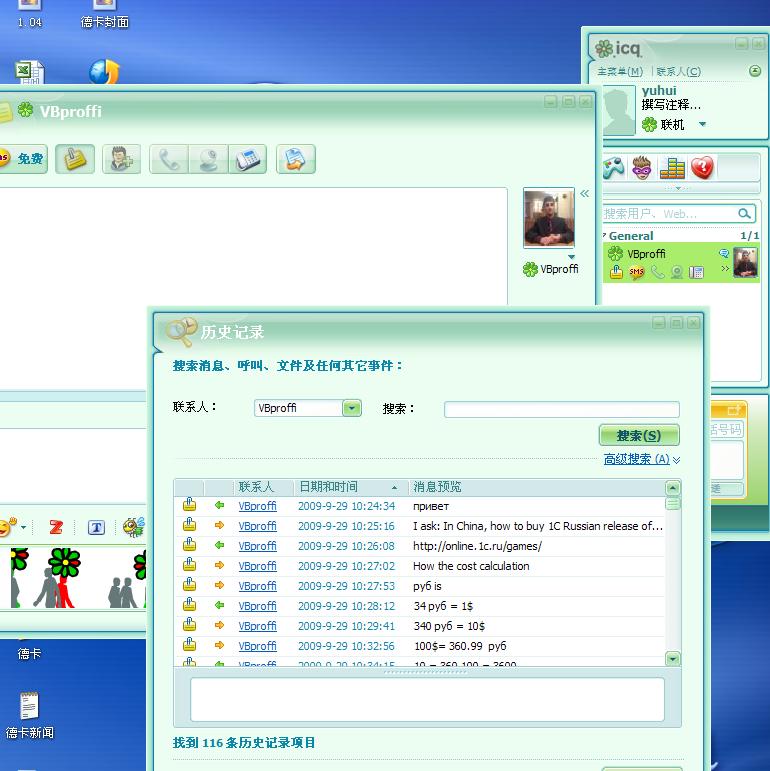Open the 联系人 VBproffi combo box

(x=351, y=408)
